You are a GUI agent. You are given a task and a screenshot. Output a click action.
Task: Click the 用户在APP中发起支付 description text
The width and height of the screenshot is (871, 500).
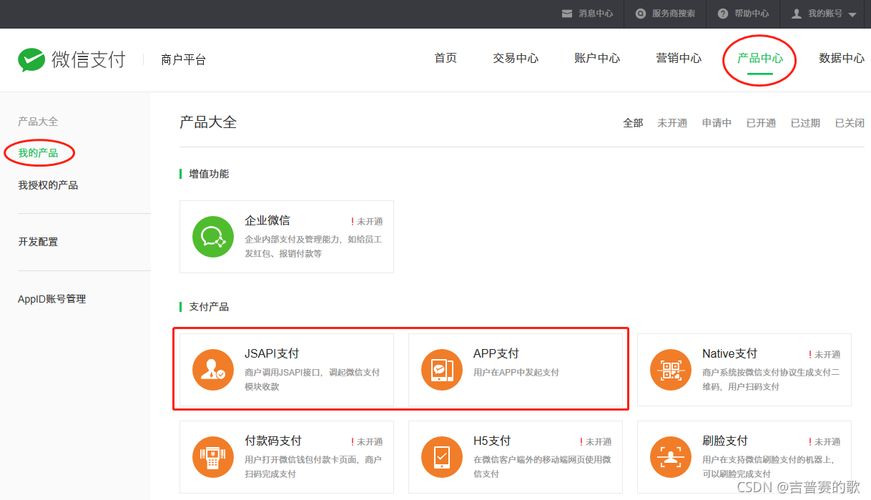(516, 372)
